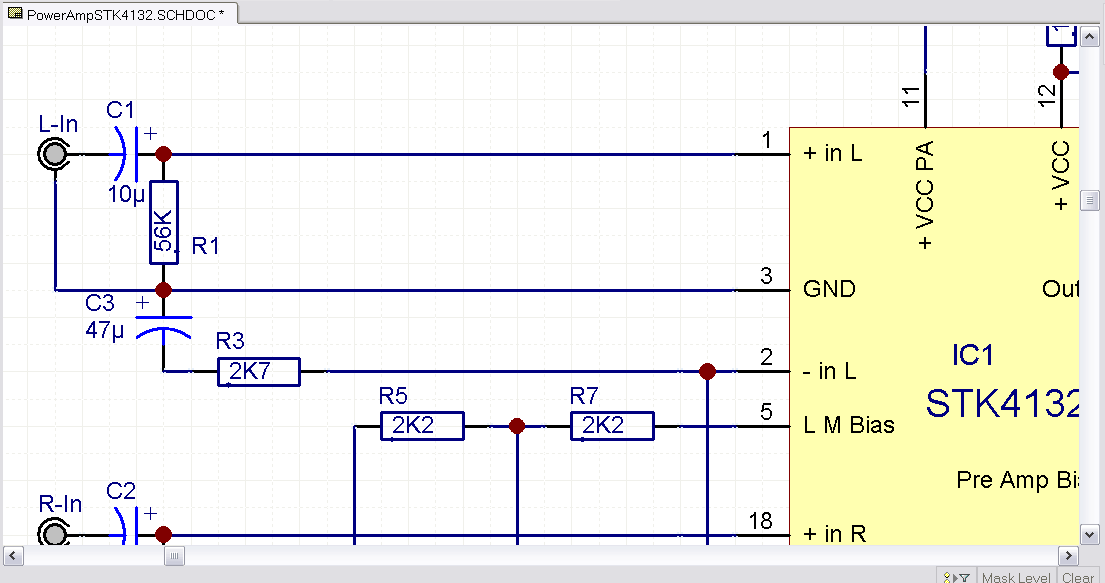Select the R-In input connector symbol
The image size is (1105, 583).
(54, 533)
